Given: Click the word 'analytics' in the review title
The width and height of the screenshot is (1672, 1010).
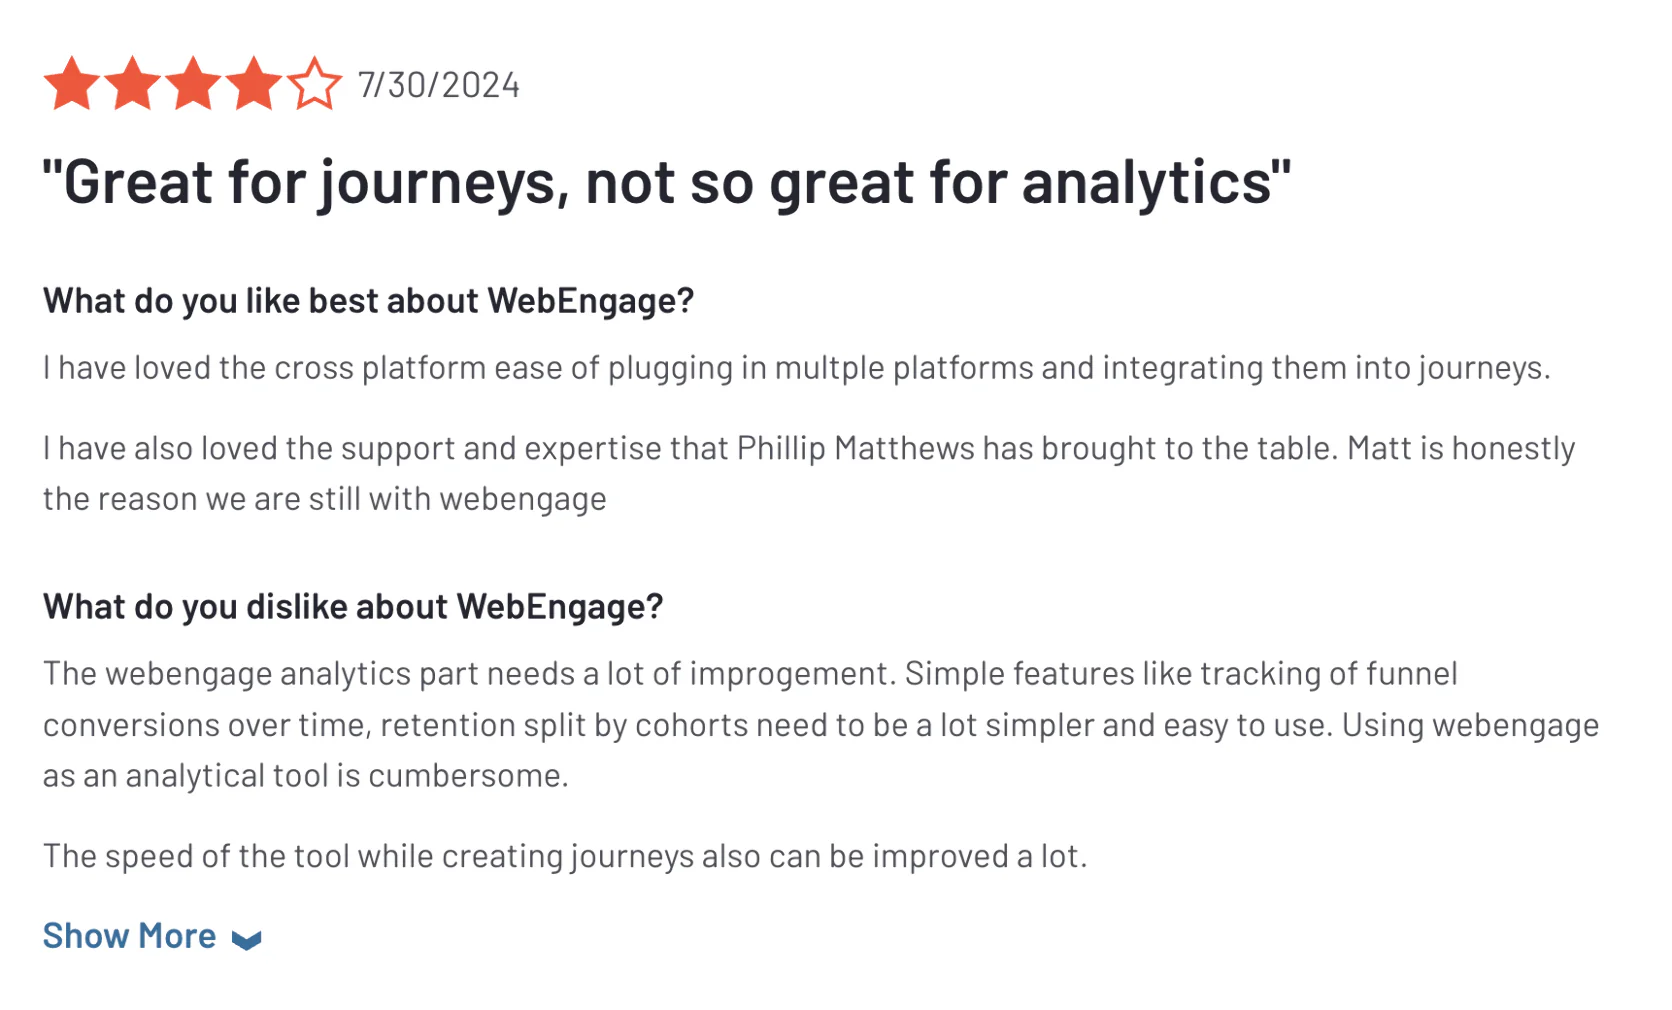Looking at the screenshot, I should 1146,183.
